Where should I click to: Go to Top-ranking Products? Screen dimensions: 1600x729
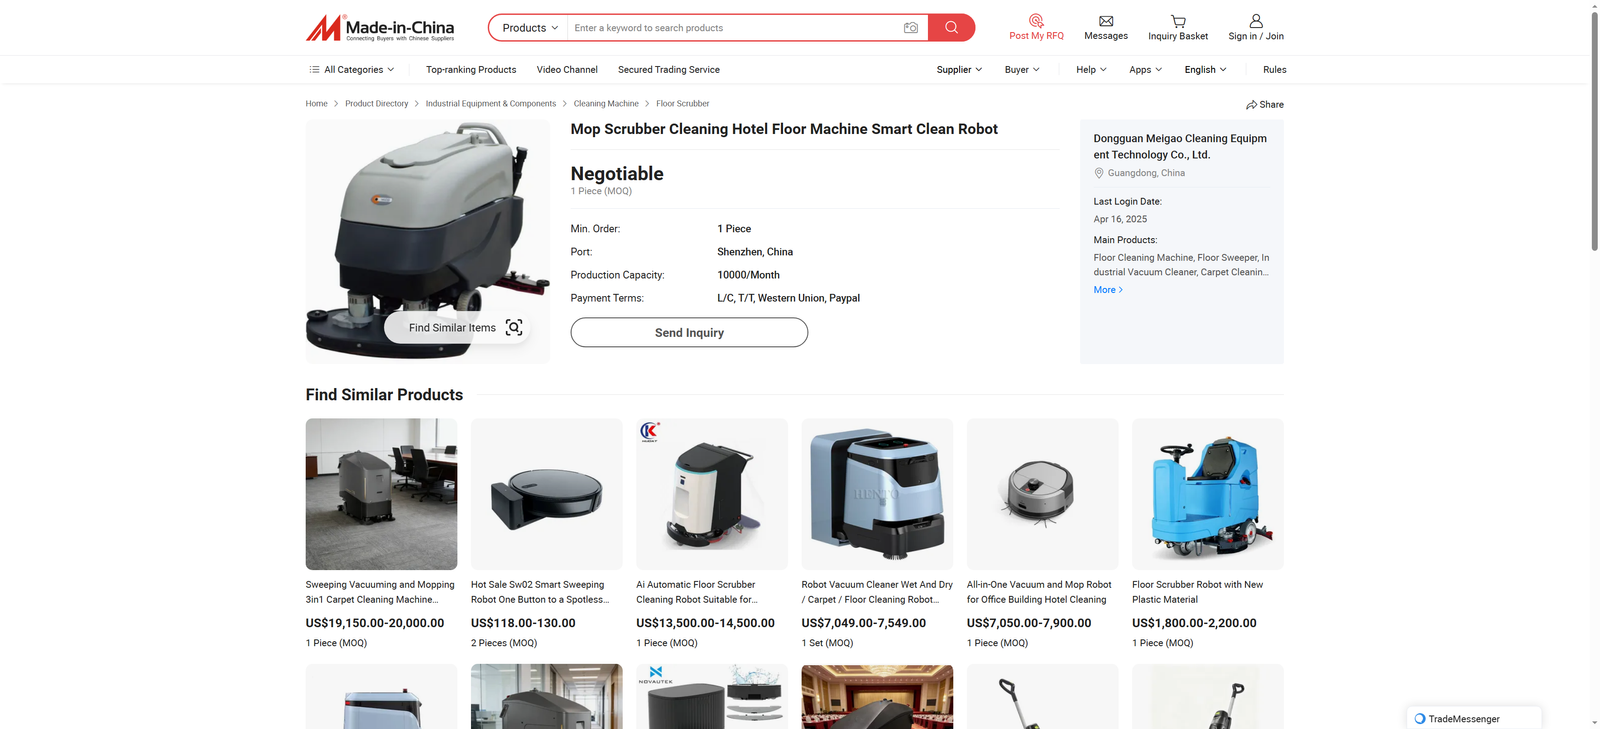471,70
